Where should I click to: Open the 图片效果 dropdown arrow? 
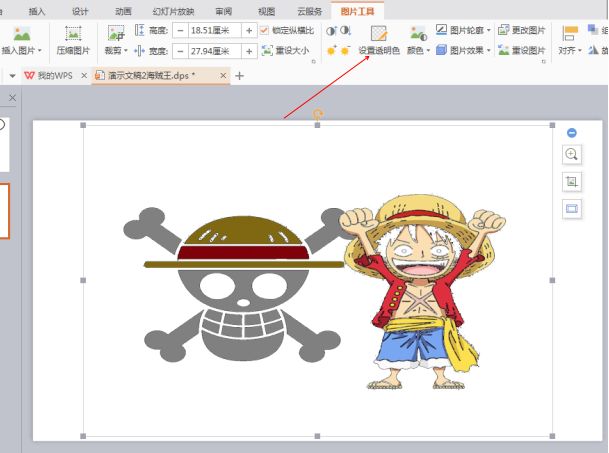[x=489, y=50]
